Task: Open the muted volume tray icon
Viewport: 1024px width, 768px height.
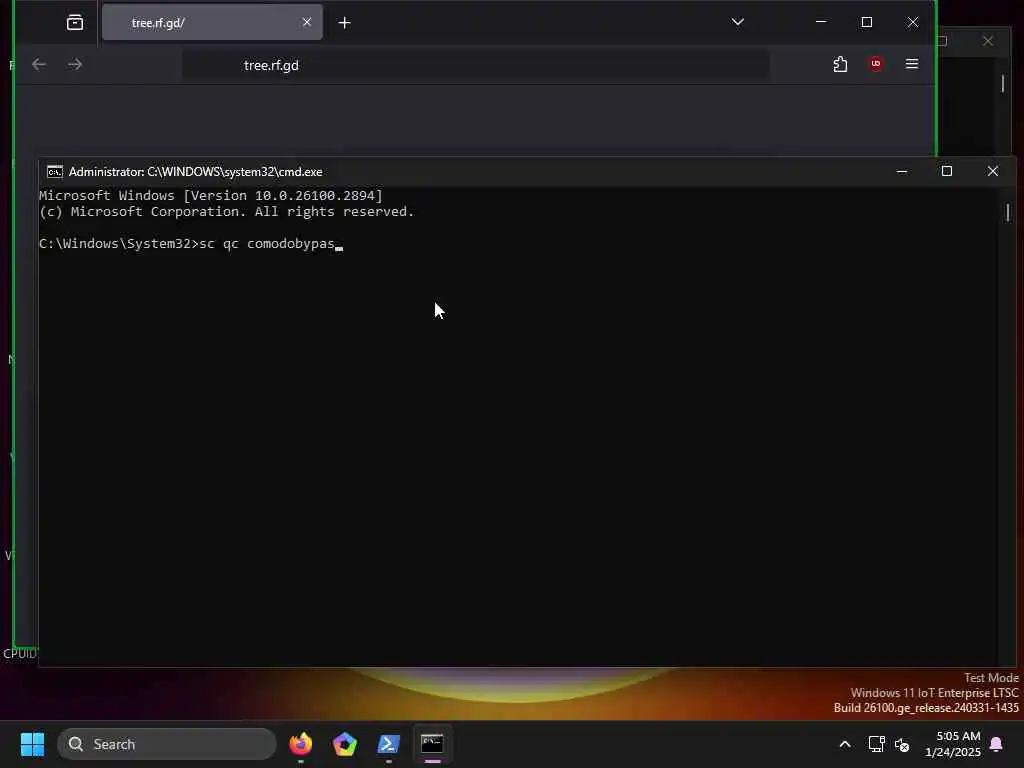Action: 902,744
